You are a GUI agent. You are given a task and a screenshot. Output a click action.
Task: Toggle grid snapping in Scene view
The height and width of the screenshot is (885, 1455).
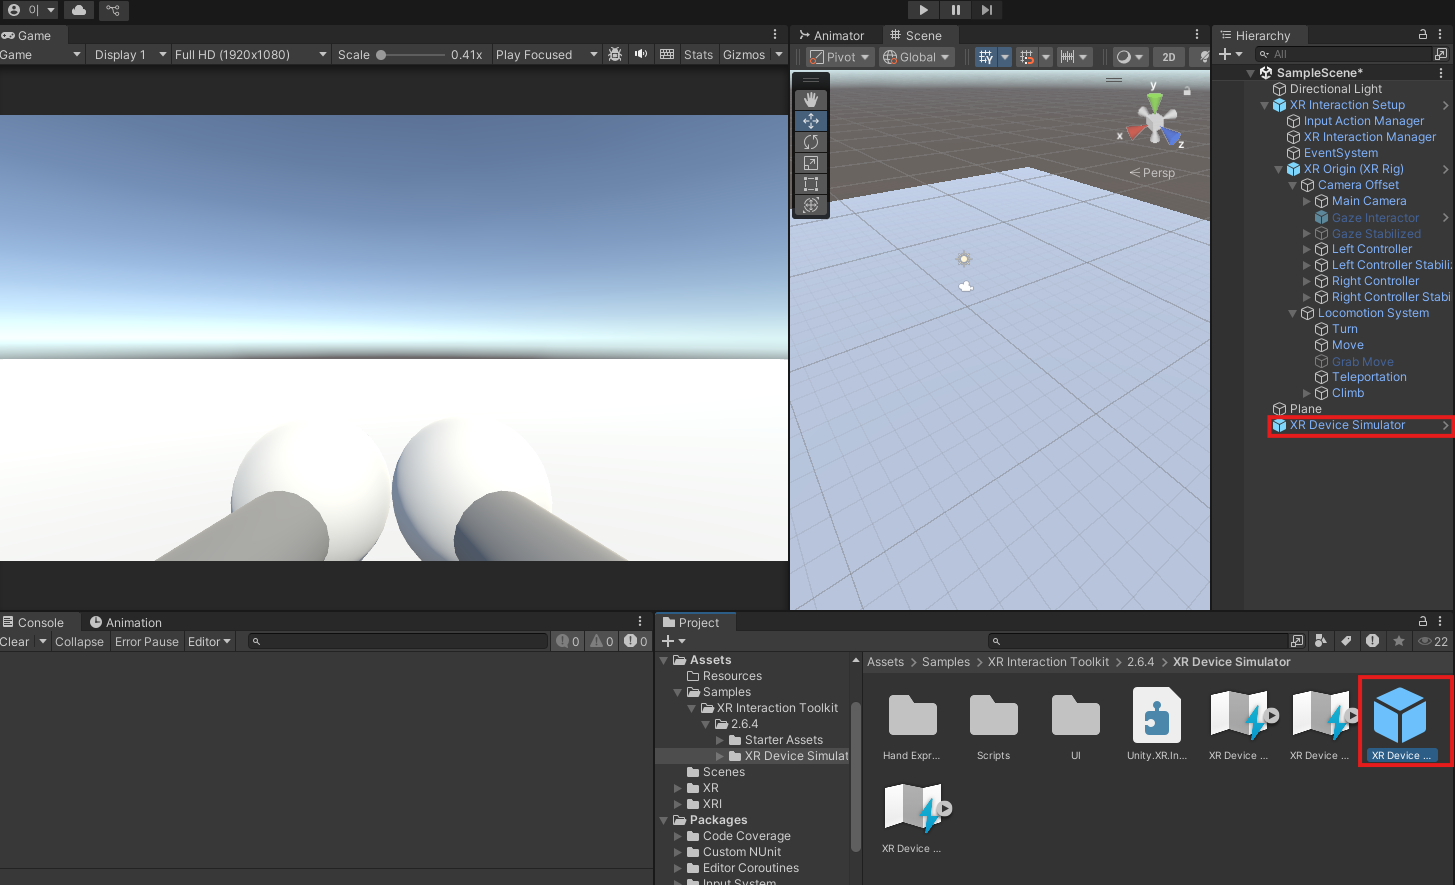pos(1027,57)
